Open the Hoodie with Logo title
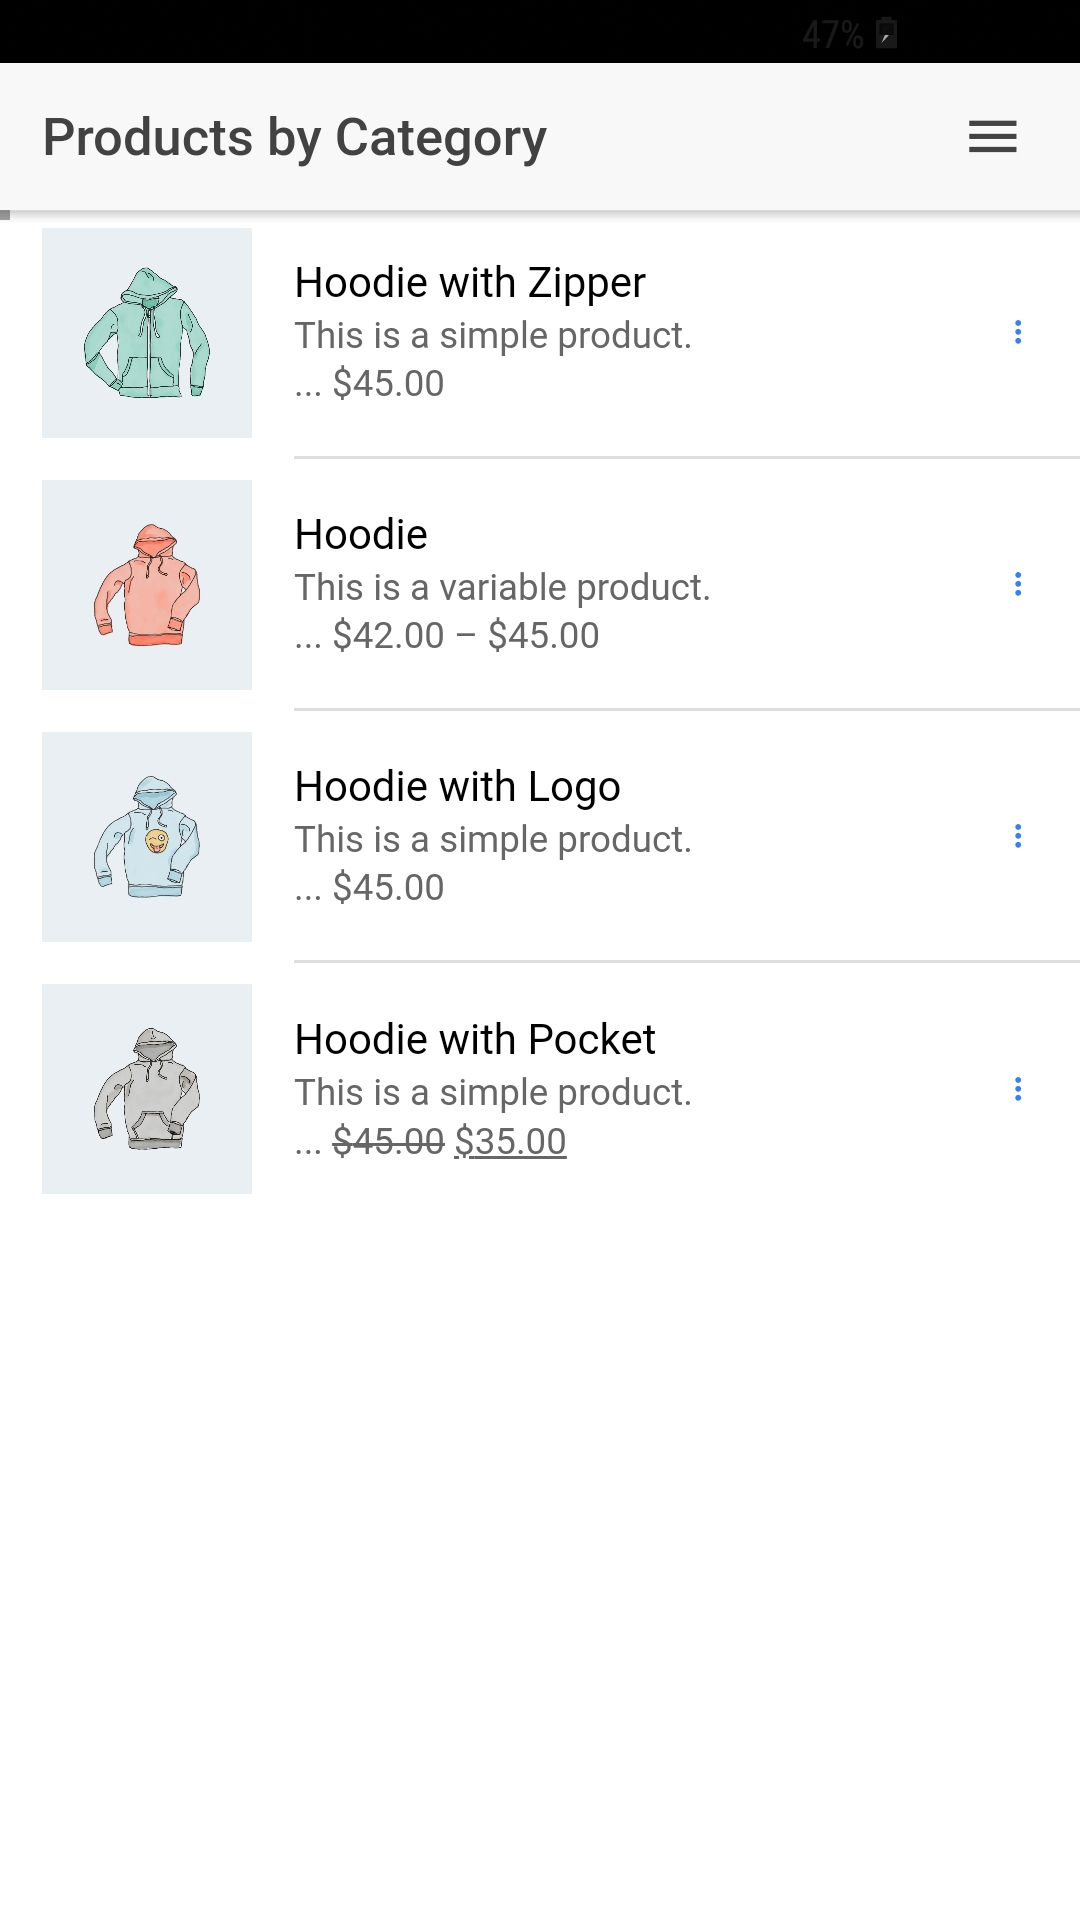 457,787
